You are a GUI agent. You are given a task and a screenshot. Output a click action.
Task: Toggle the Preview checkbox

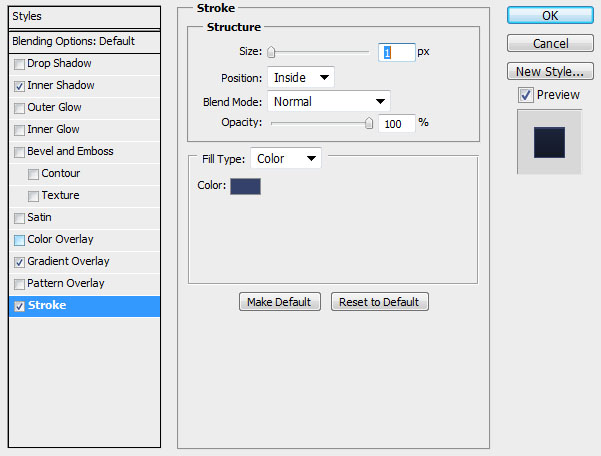525,95
